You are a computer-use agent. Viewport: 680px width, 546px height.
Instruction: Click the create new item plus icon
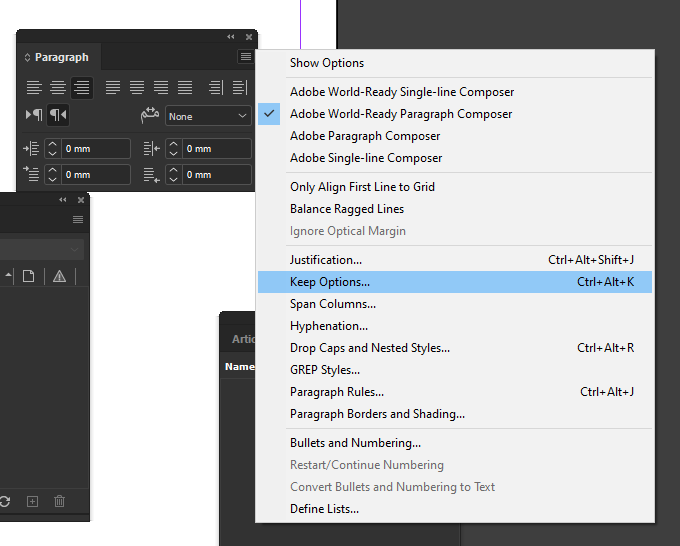pos(33,502)
